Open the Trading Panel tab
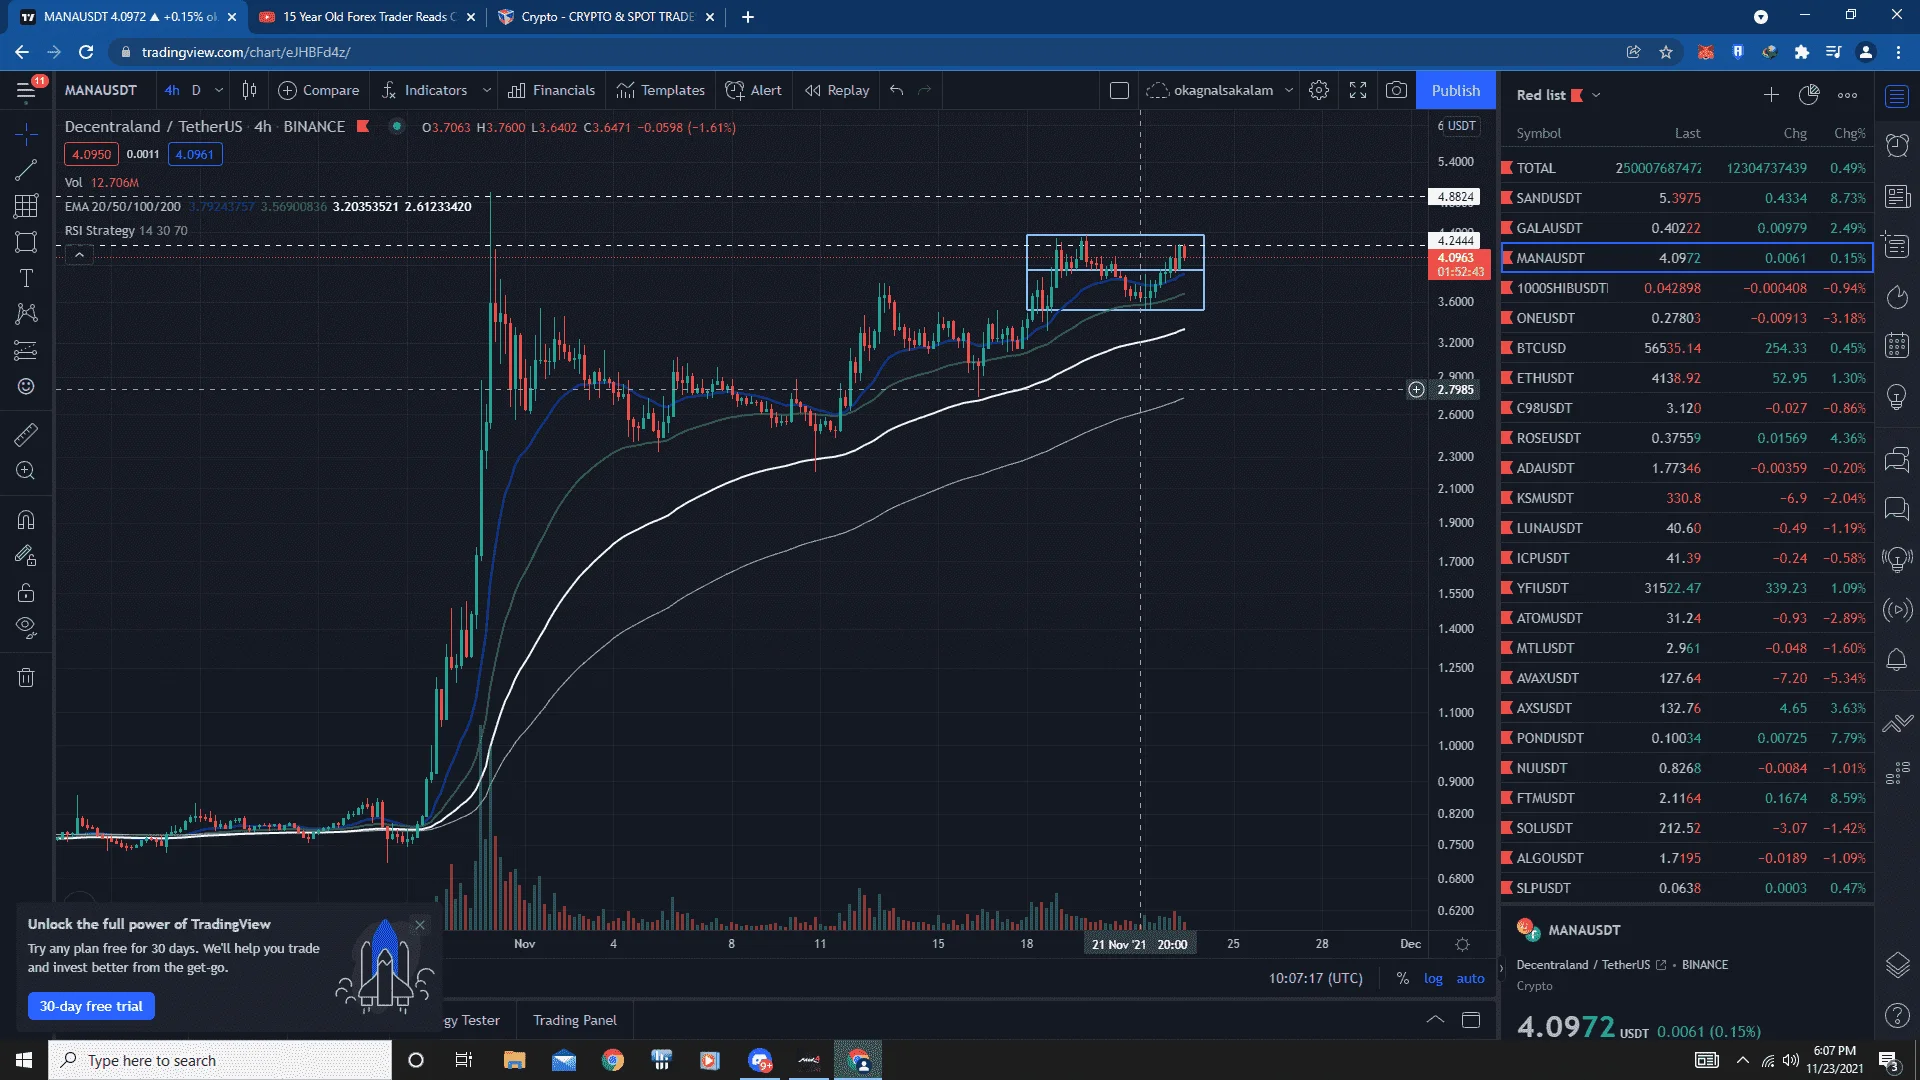Screen dimensions: 1920x1080 point(574,1020)
